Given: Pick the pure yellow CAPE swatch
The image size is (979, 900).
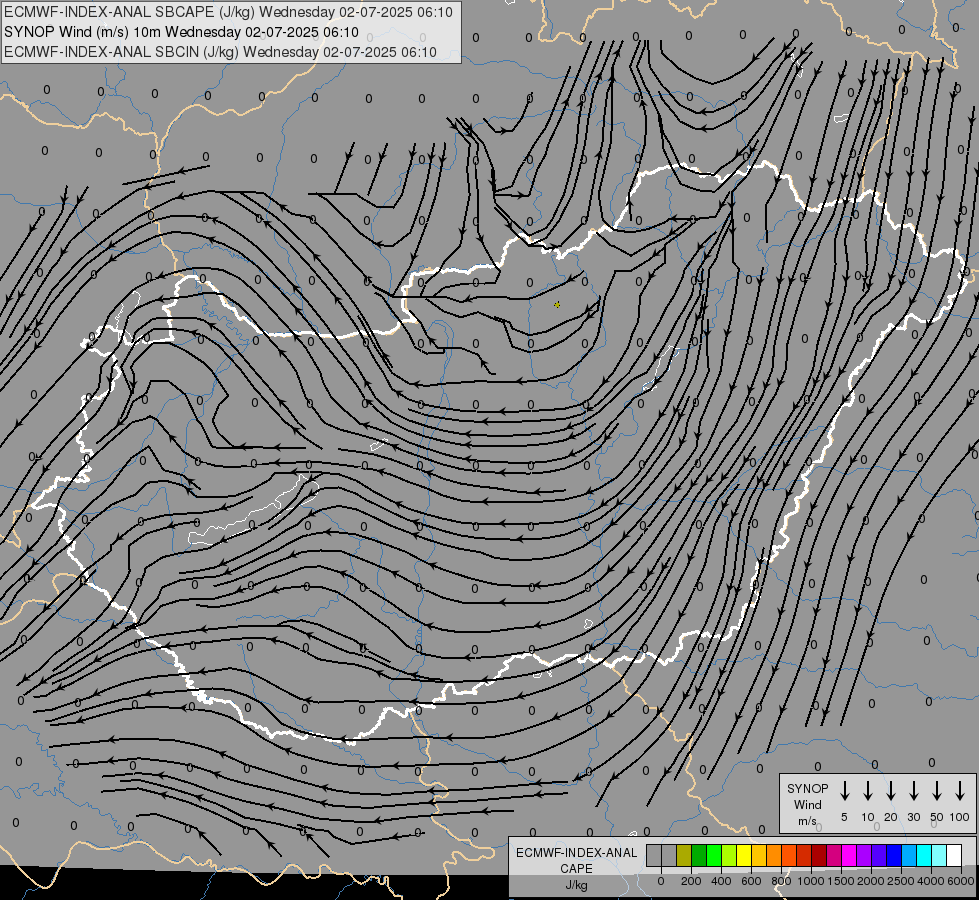Looking at the screenshot, I should click(x=744, y=855).
